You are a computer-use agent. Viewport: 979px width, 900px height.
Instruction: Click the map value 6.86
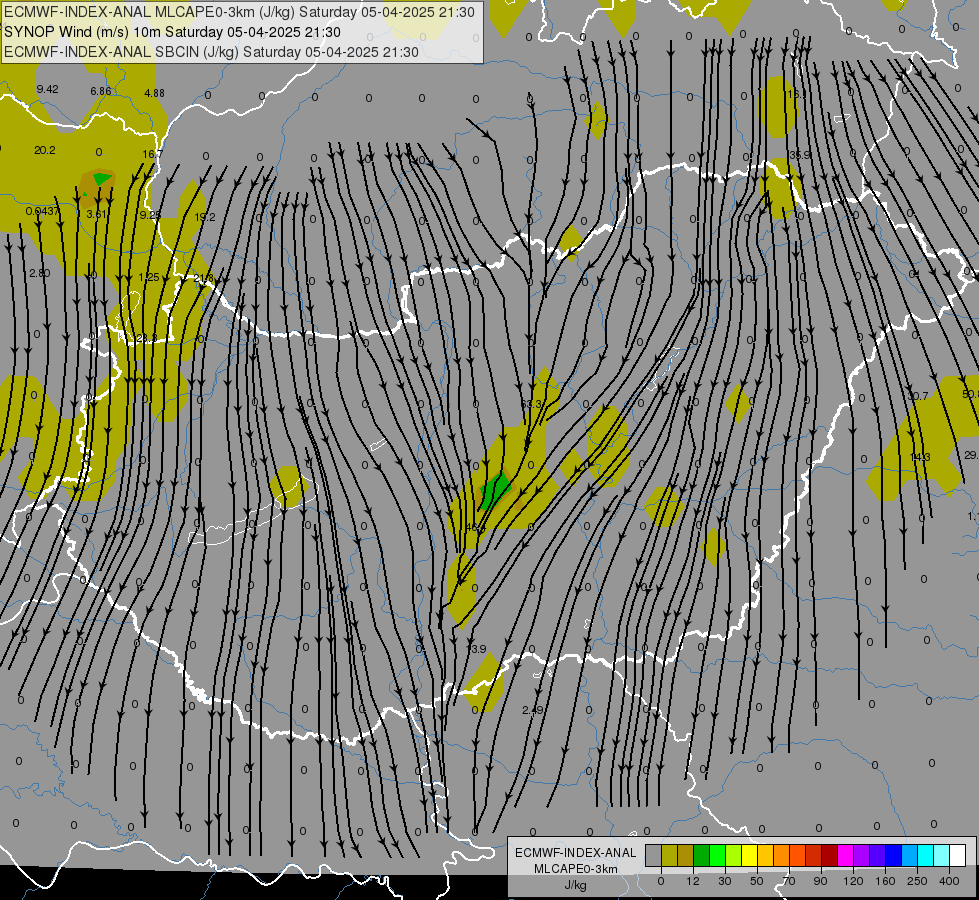(101, 91)
